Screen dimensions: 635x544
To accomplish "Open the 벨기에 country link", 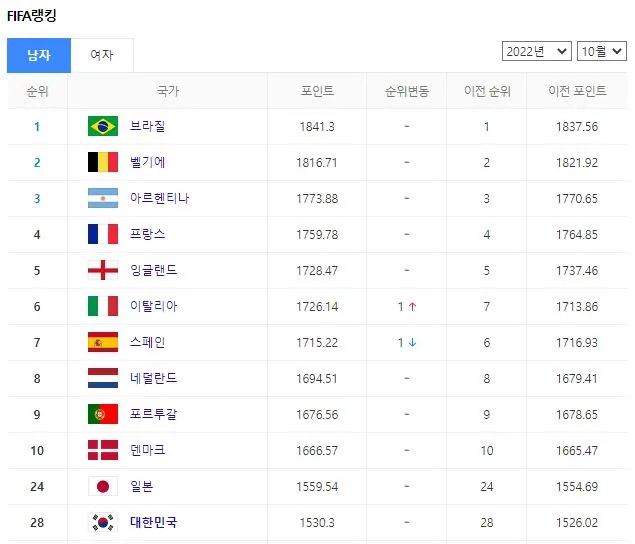I will pyautogui.click(x=147, y=162).
